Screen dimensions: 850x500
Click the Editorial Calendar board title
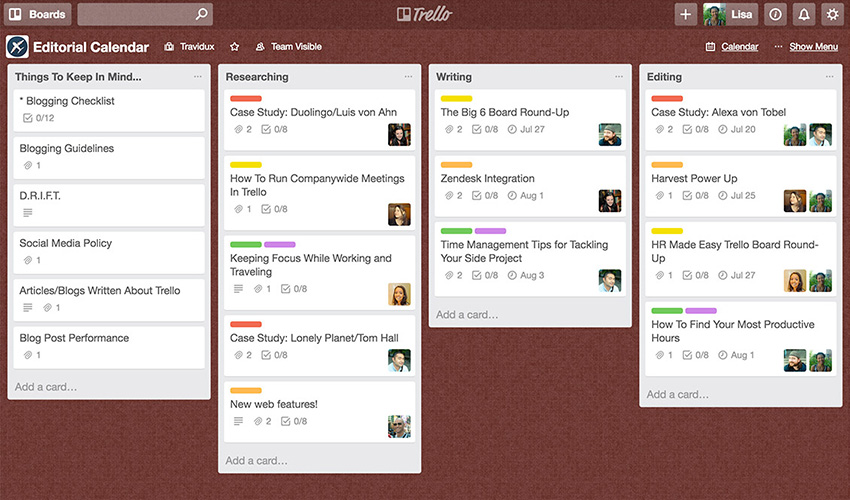[91, 47]
